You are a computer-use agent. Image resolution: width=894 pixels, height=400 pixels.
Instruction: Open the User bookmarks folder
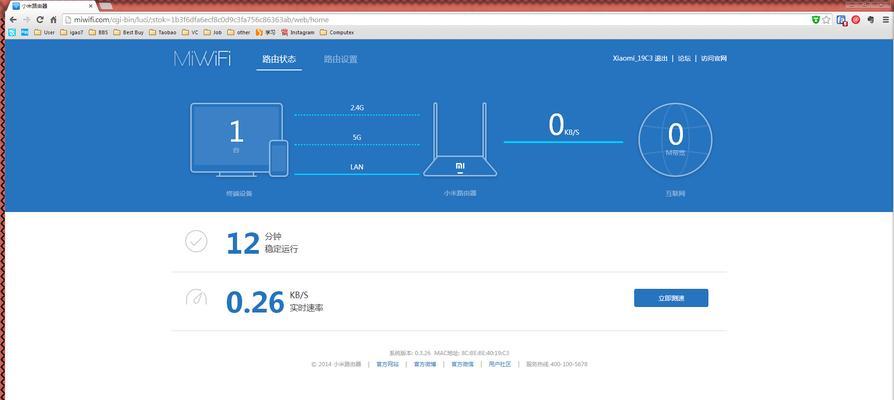point(44,32)
